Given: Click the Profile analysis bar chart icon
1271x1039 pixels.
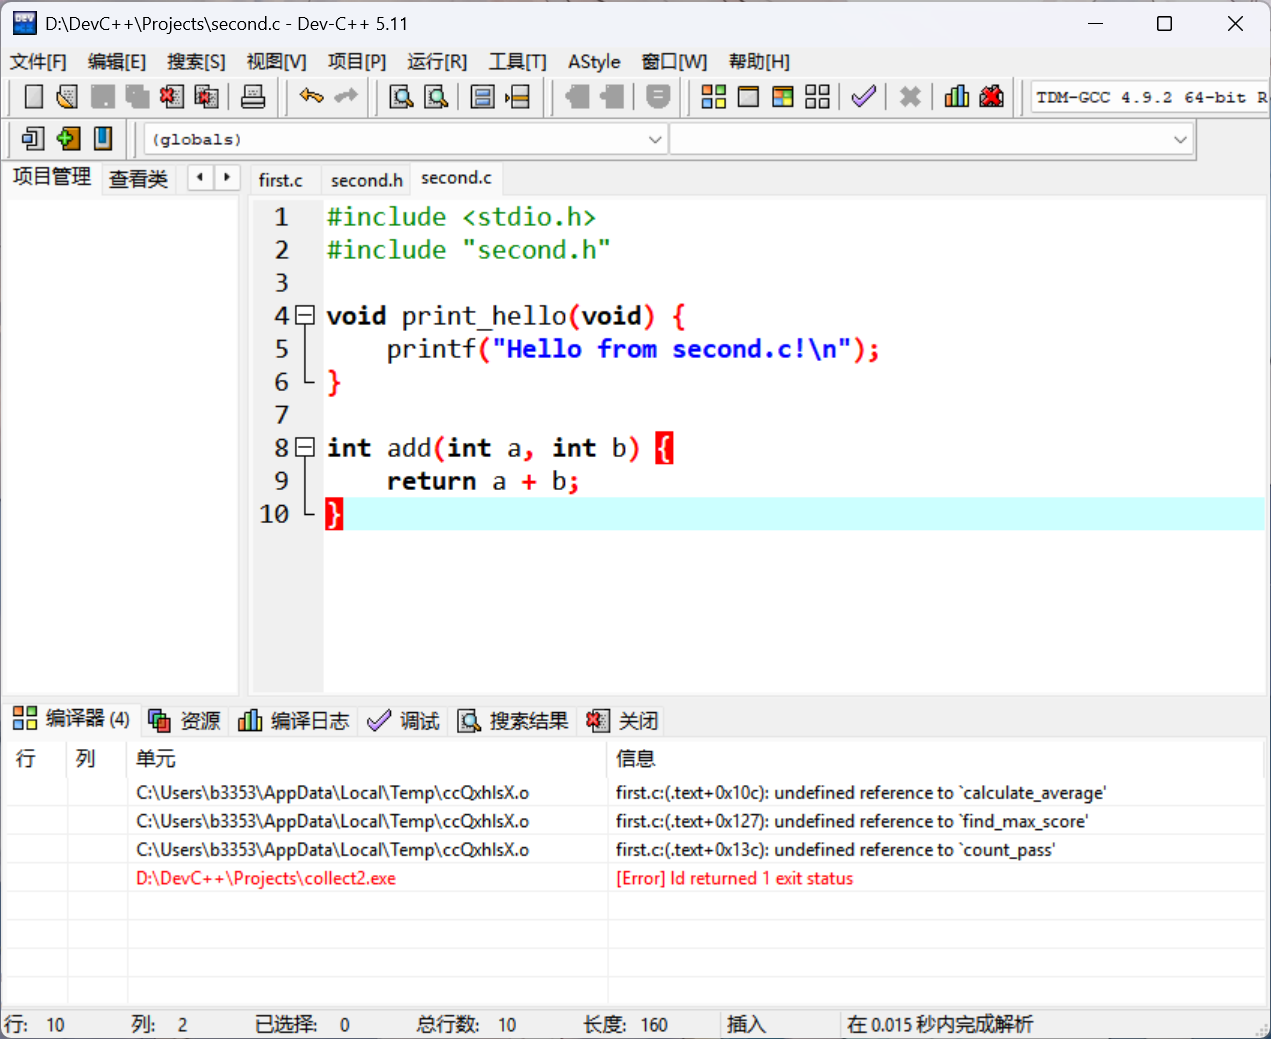Looking at the screenshot, I should 957,97.
